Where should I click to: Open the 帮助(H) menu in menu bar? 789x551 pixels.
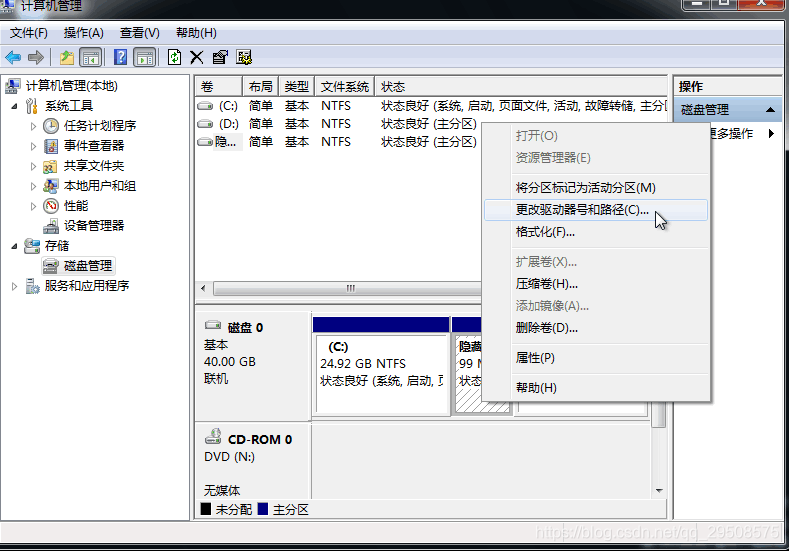pyautogui.click(x=196, y=33)
